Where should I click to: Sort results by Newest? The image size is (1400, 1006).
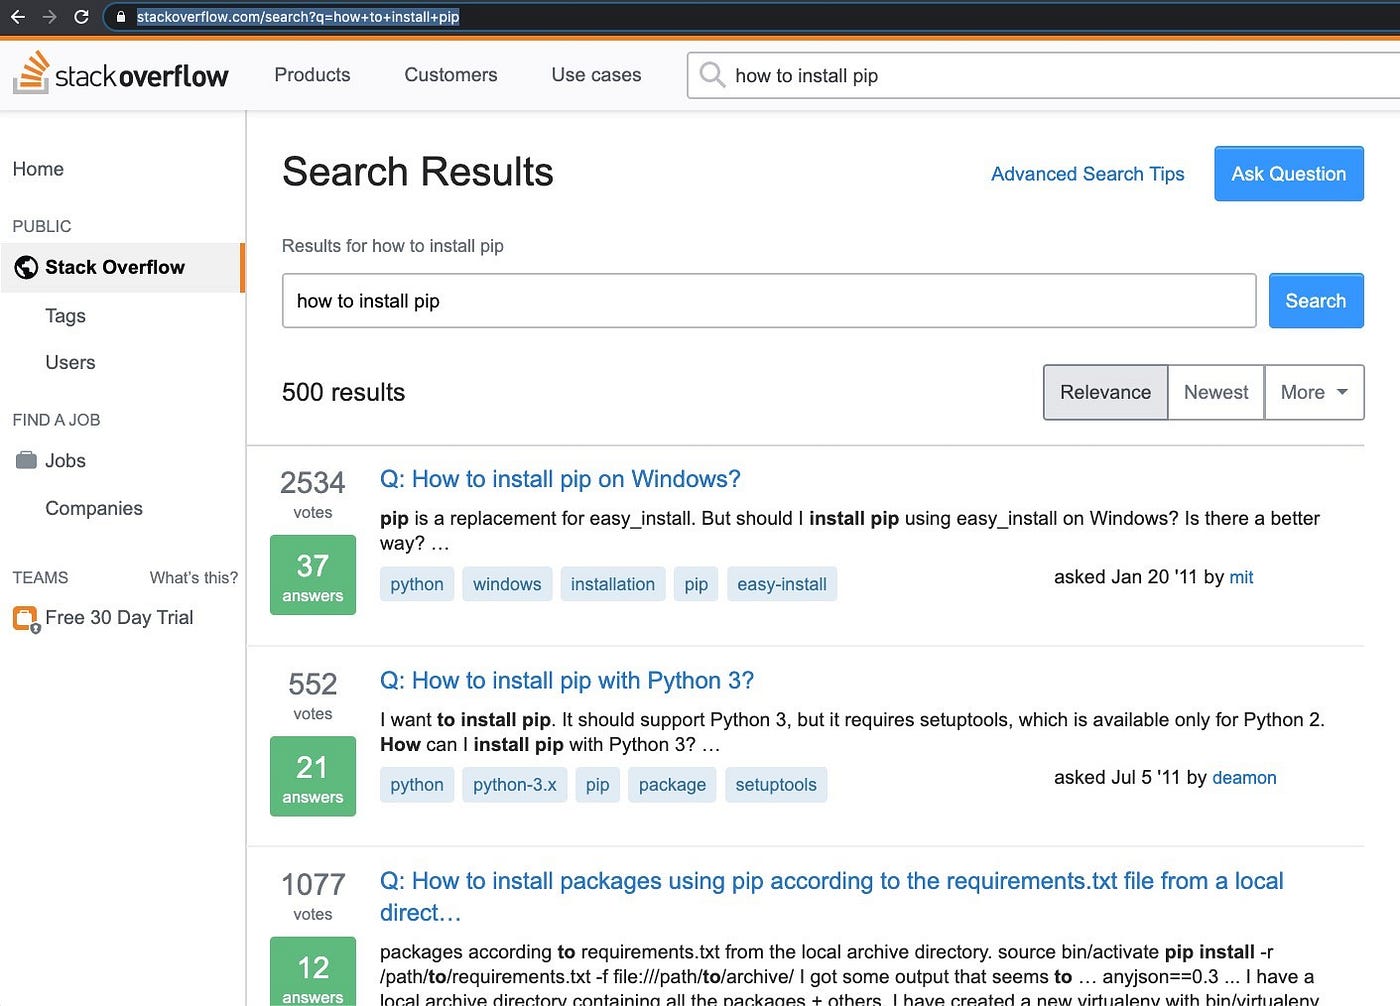(1216, 392)
